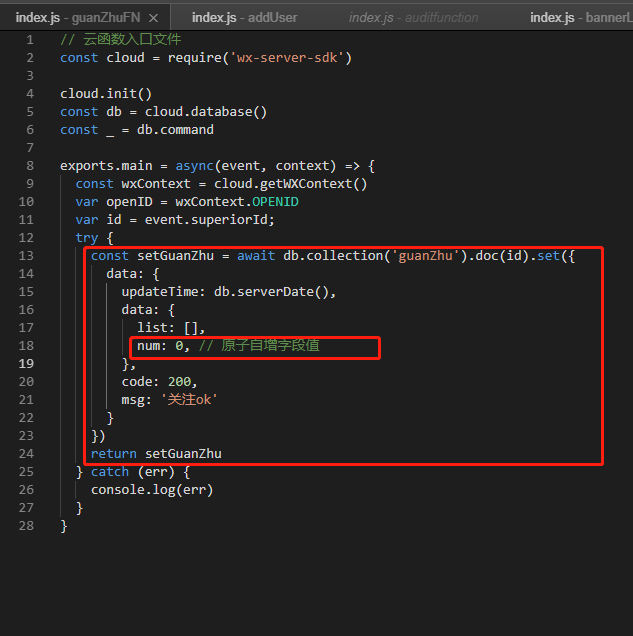Click the 'async' keyword on line 8
Viewport: 633px width, 636px height.
(x=194, y=165)
